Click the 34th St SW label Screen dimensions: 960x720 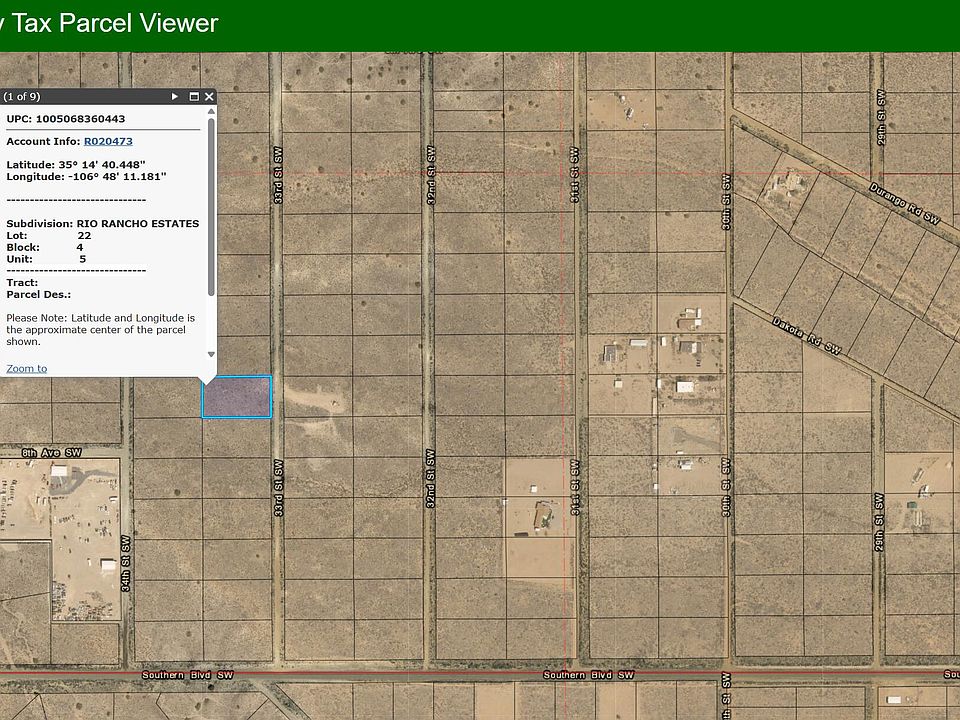(126, 564)
